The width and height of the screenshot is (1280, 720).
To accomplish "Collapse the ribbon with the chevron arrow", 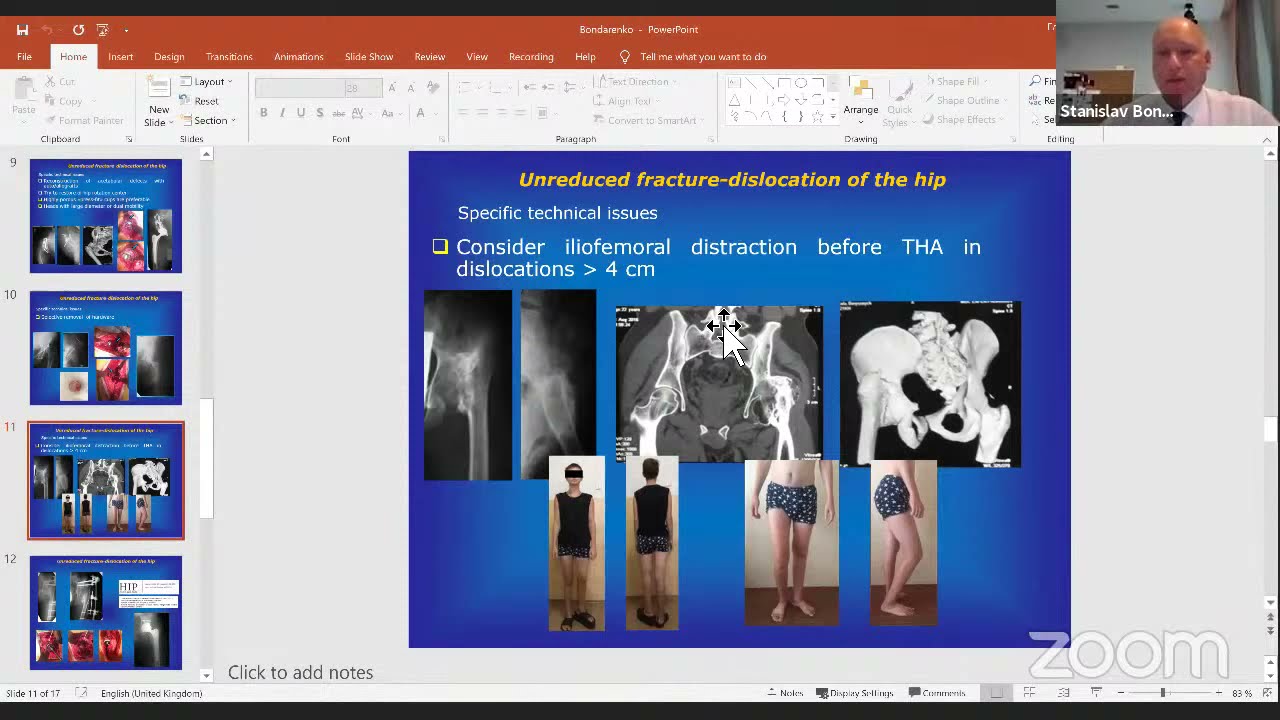I will click(1266, 140).
